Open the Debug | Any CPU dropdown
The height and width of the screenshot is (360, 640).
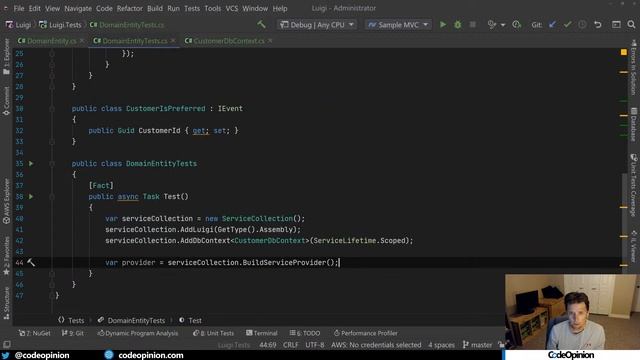tap(317, 24)
